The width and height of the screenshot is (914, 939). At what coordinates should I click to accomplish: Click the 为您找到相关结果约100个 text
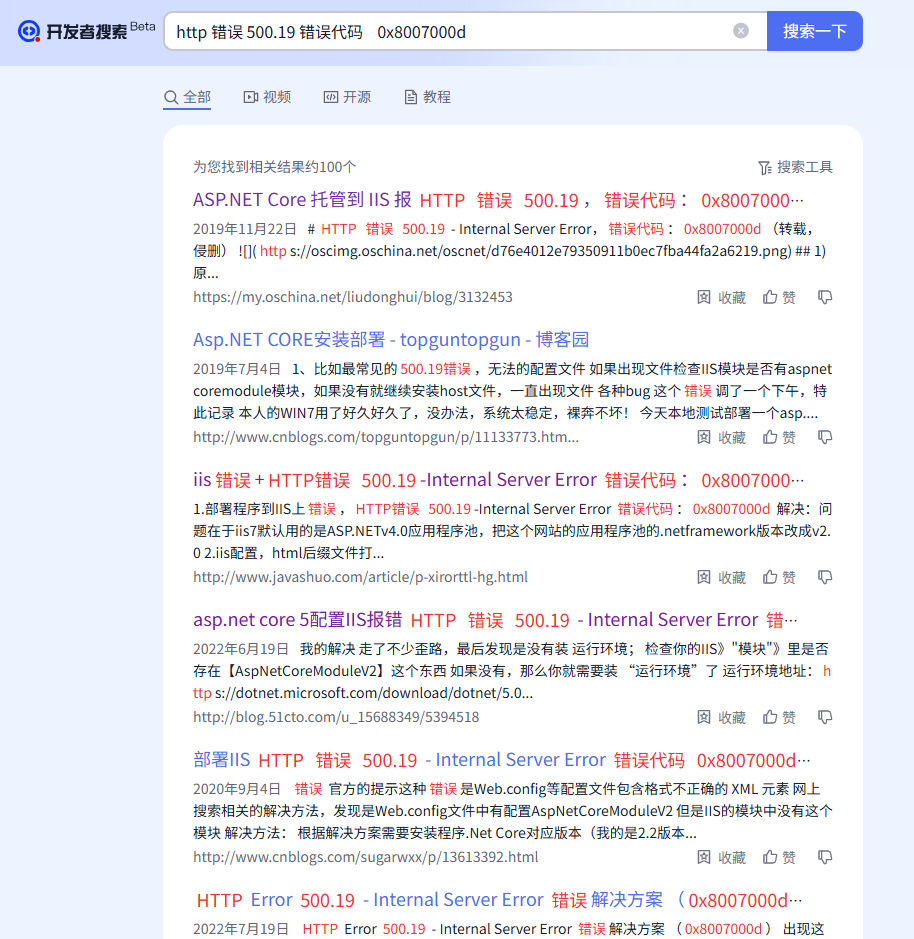pos(274,167)
